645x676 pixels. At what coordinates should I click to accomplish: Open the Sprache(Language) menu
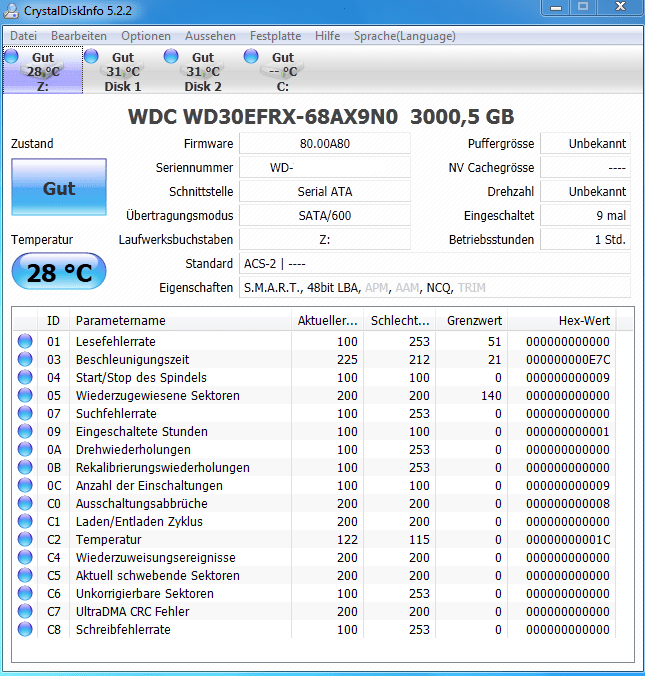pyautogui.click(x=404, y=36)
